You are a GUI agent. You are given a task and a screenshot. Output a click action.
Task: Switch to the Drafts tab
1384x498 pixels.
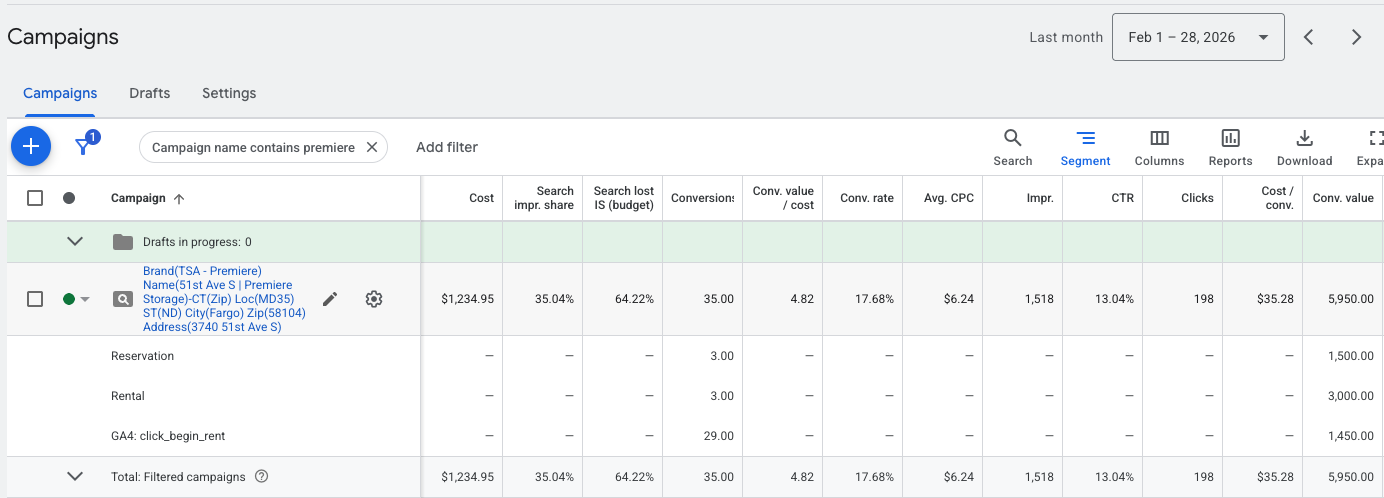click(149, 93)
